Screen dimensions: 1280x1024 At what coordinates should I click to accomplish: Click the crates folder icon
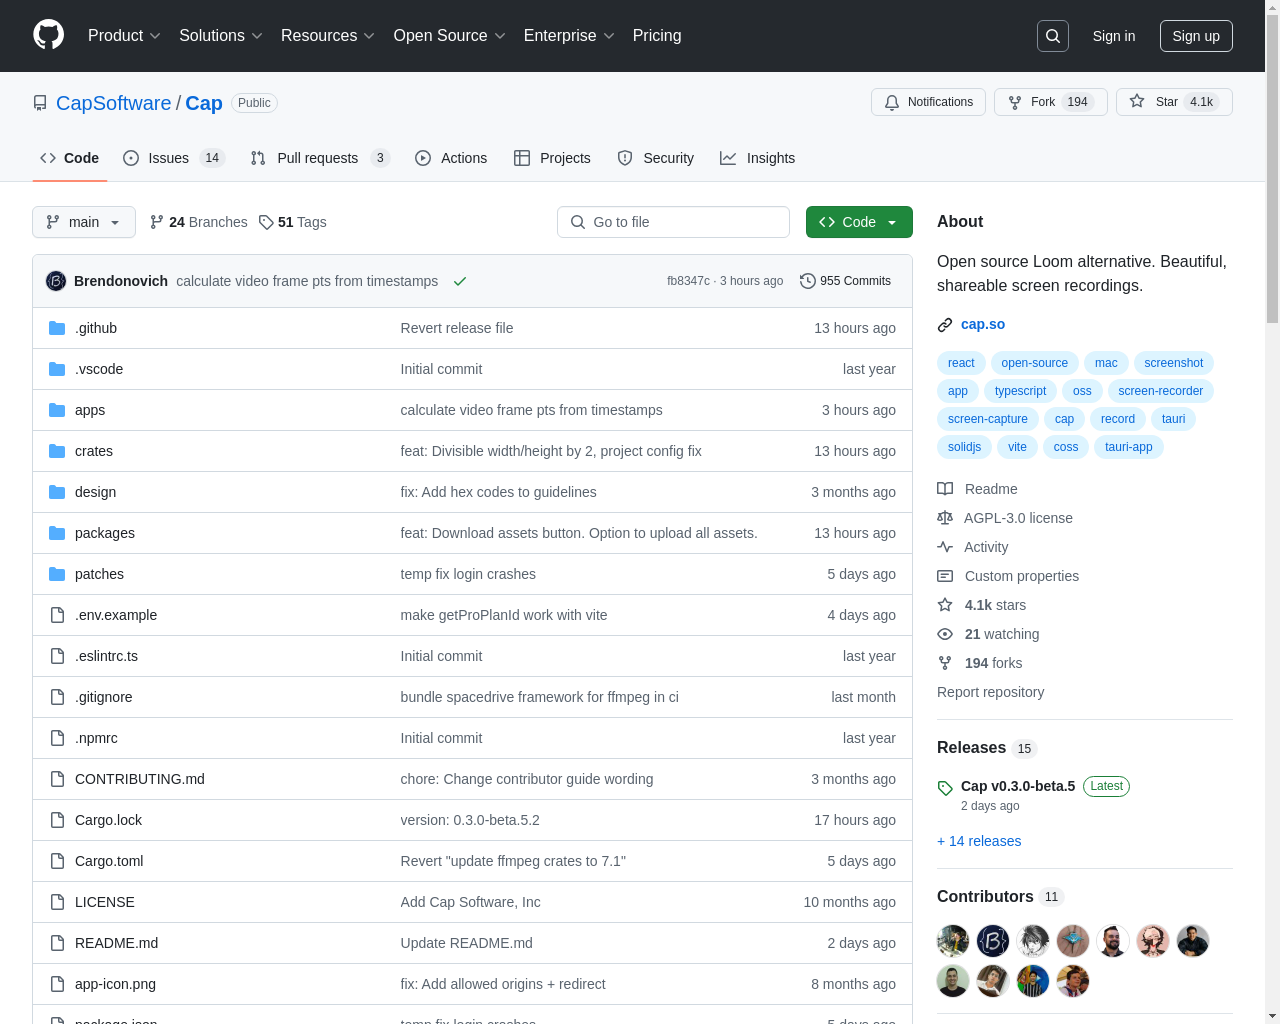[57, 451]
